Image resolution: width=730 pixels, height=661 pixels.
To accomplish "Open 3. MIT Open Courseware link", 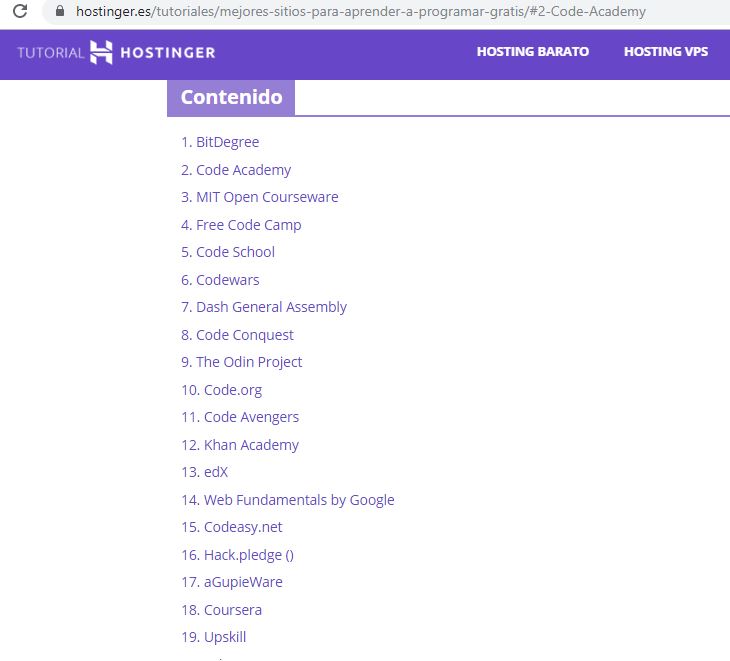I will click(259, 197).
